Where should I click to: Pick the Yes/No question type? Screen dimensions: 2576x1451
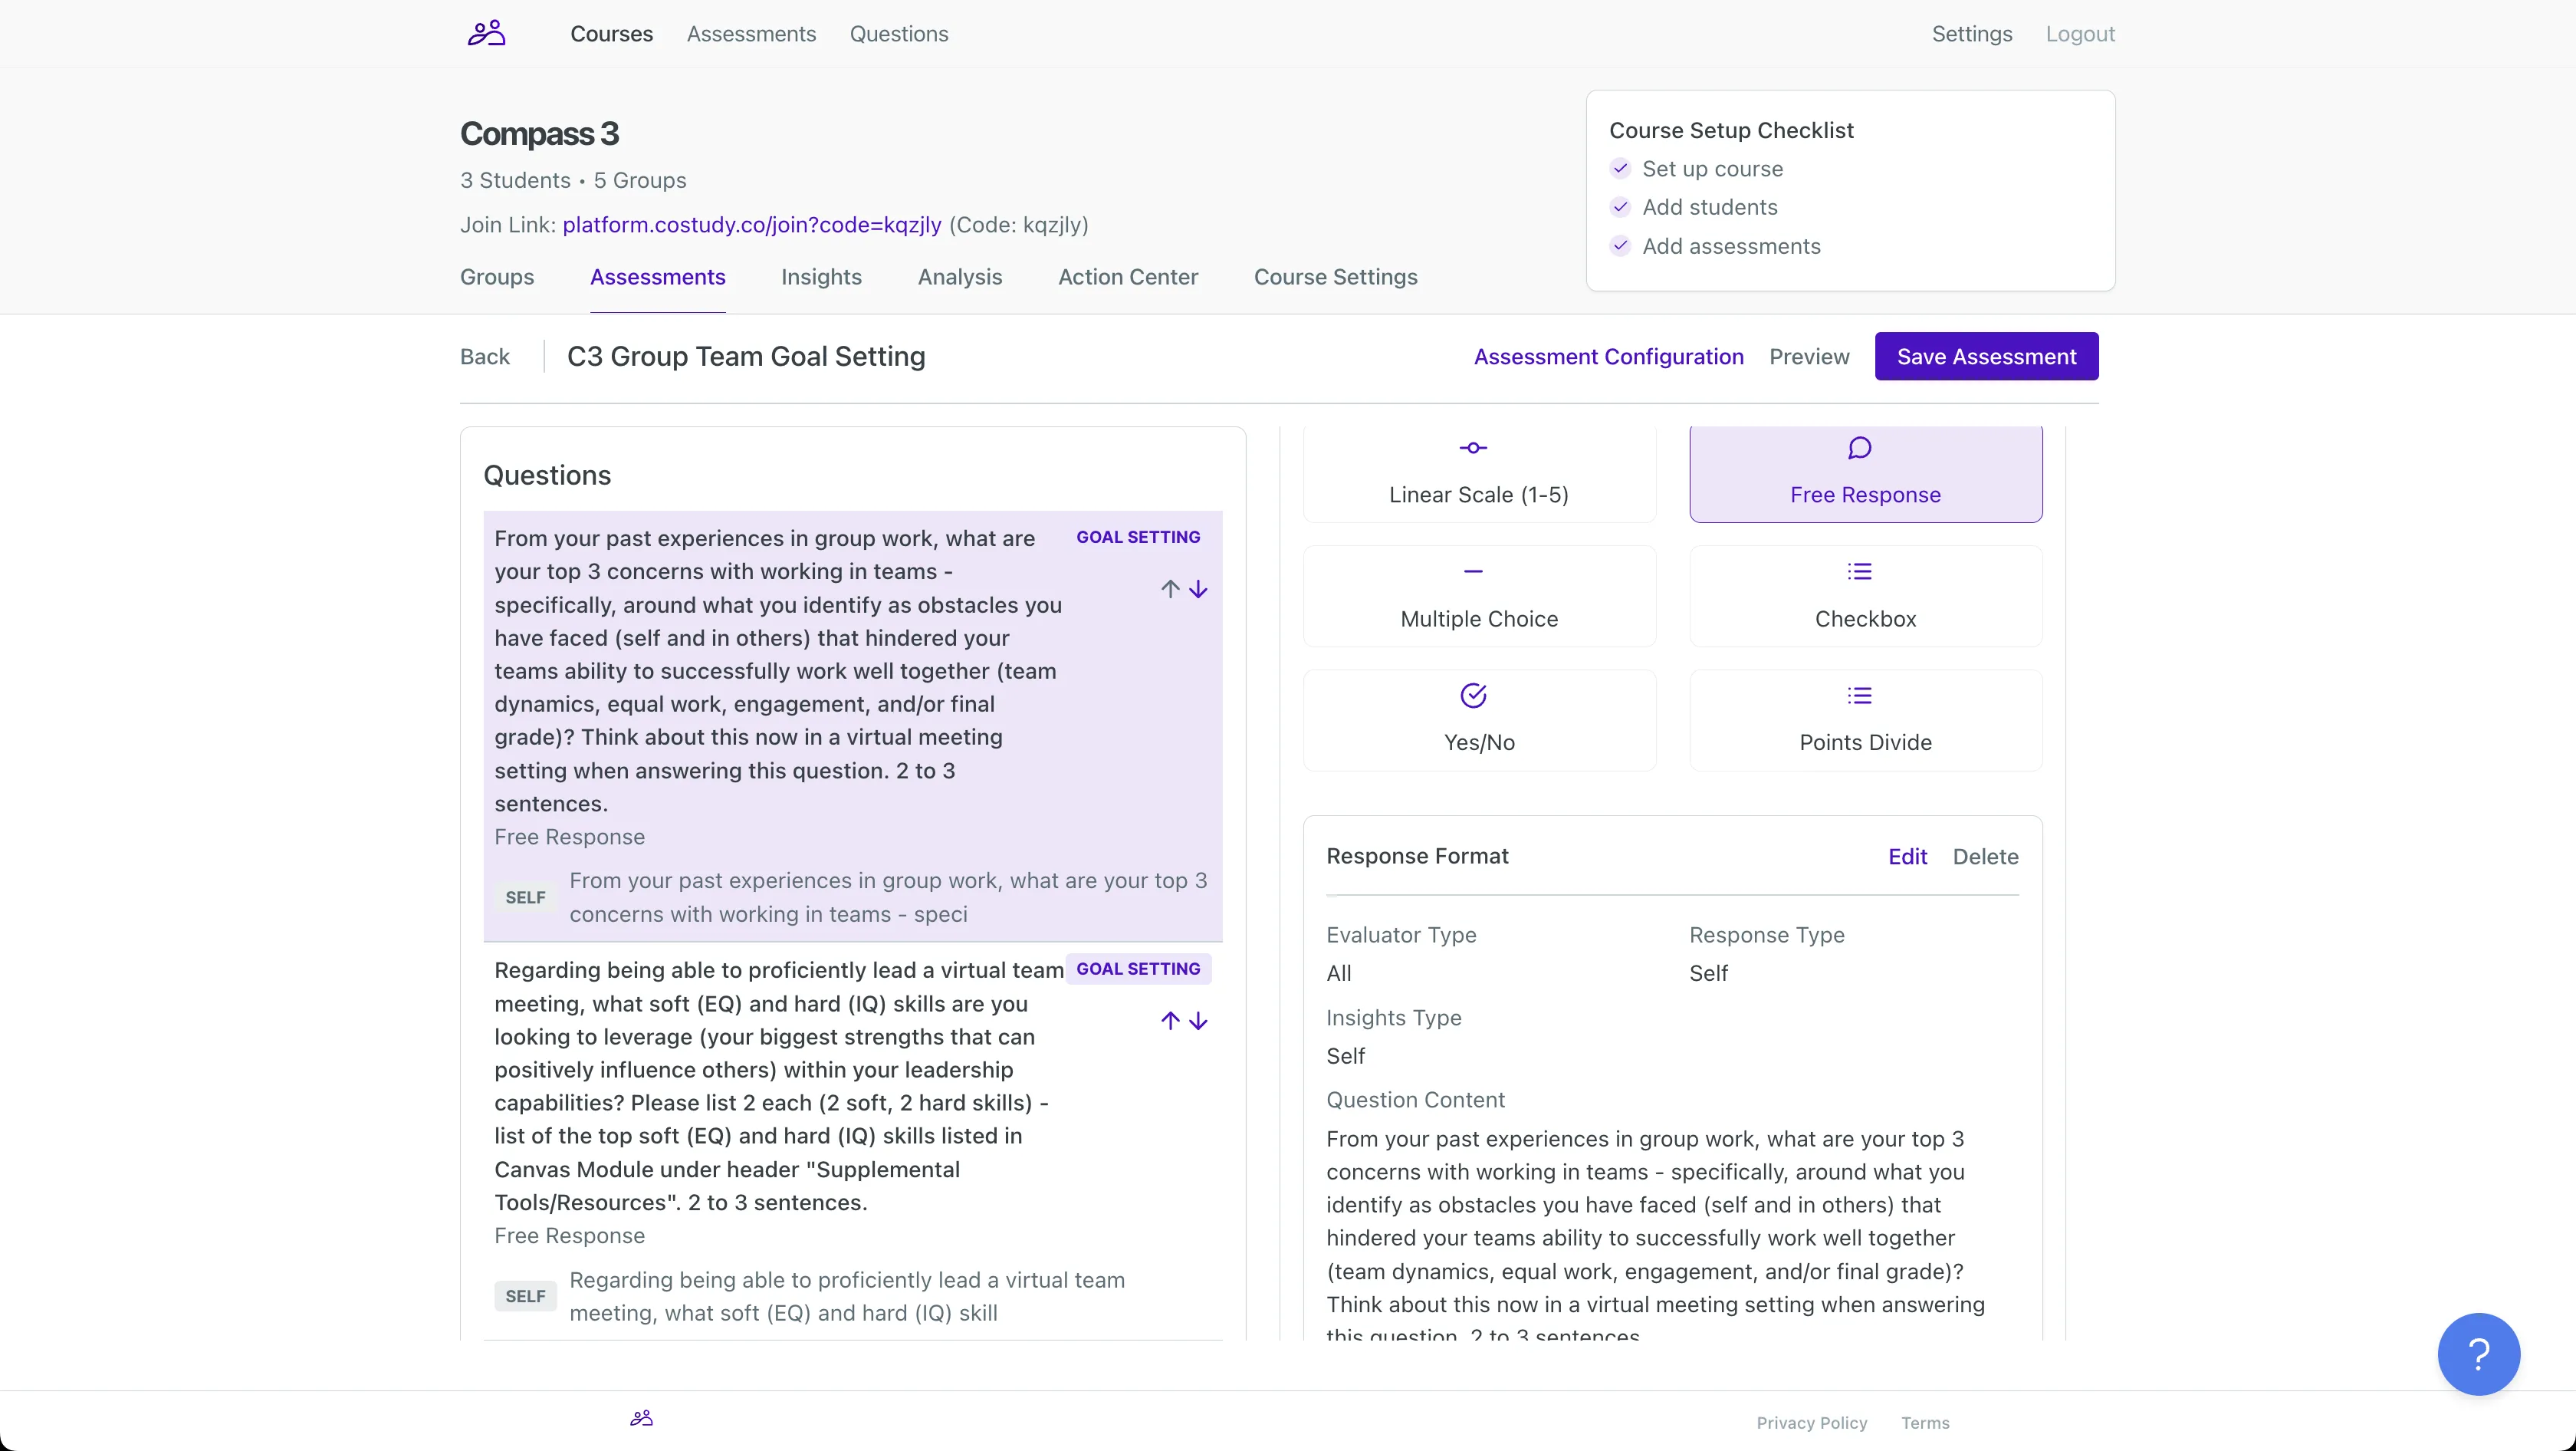click(x=1477, y=719)
